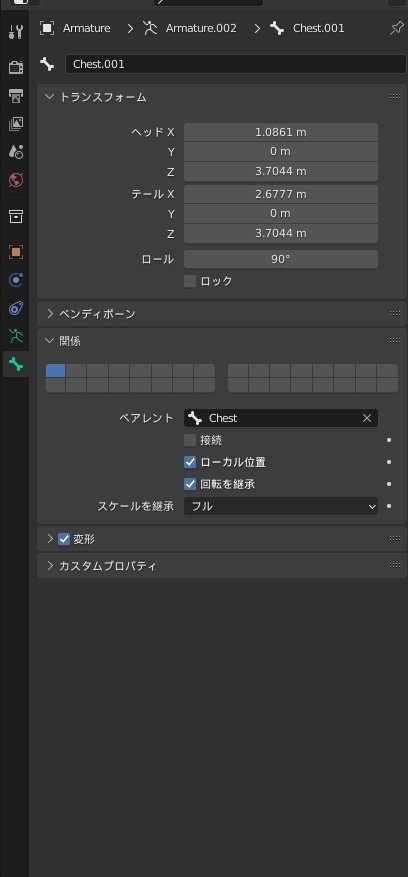This screenshot has height=877, width=408.
Task: Collapse the トランスフォーム panel
Action: point(49,97)
